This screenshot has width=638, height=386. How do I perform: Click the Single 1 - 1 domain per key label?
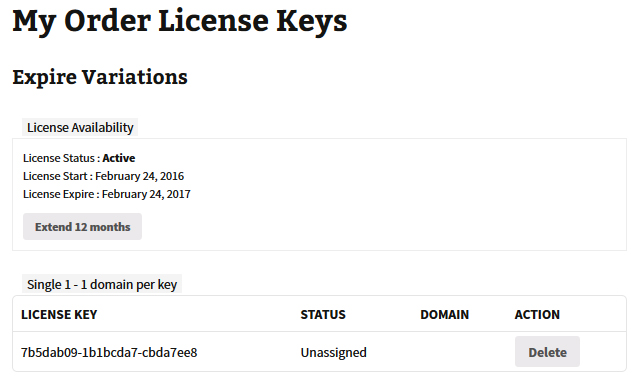point(102,284)
